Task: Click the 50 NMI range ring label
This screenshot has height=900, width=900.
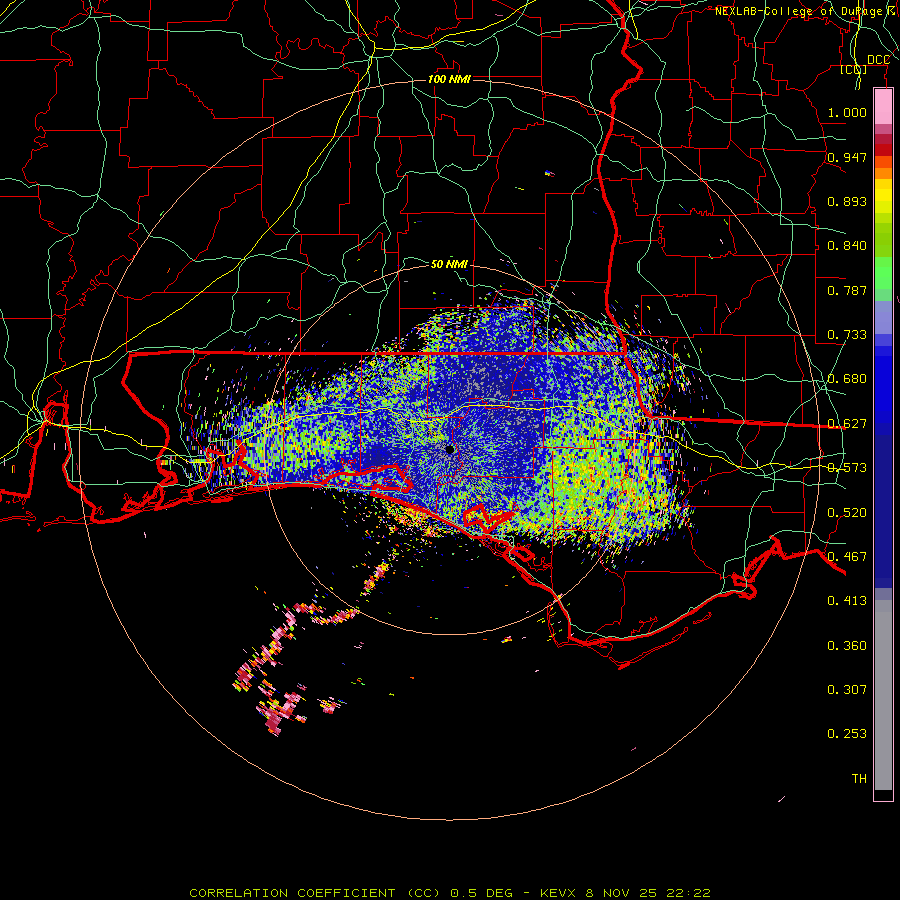Action: [x=449, y=264]
